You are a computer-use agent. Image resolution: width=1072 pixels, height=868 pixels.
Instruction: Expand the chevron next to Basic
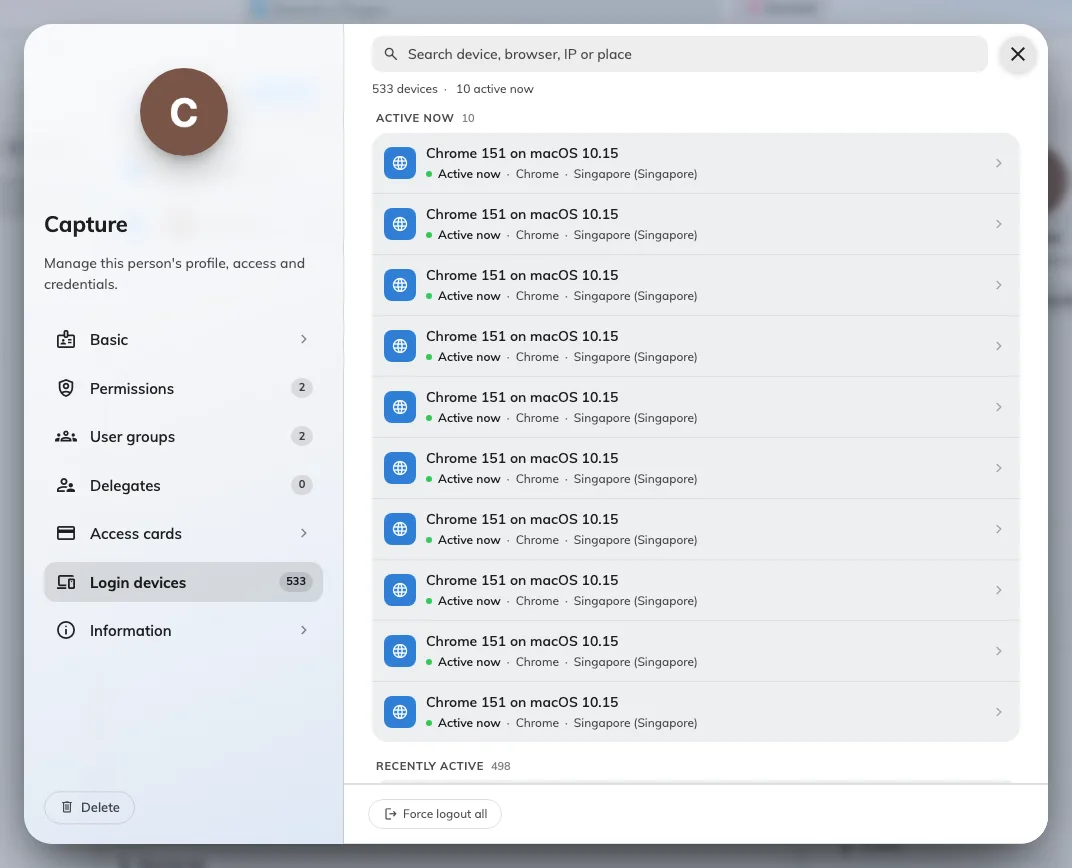tap(304, 340)
